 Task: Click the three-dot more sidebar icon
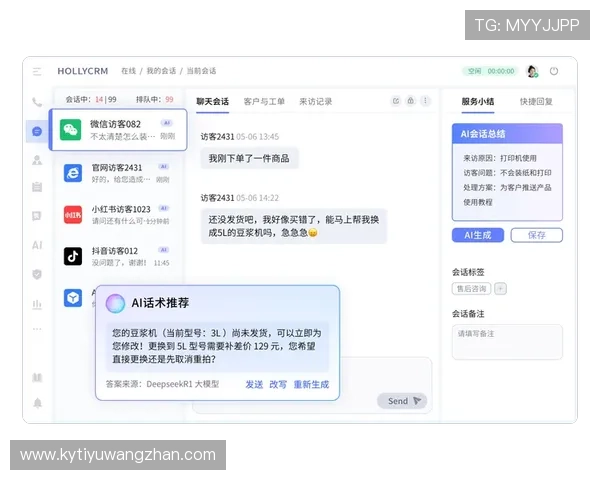[x=37, y=329]
